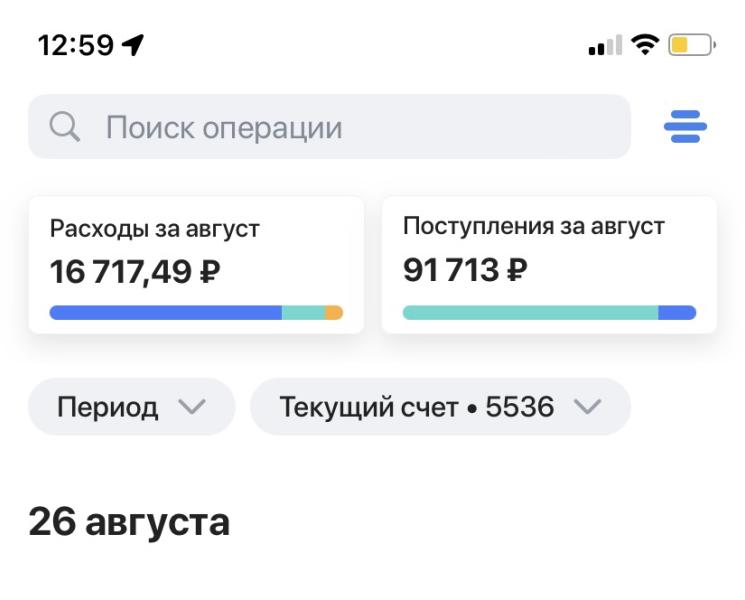This screenshot has width=745, height=600.
Task: Open the Расходы за август card
Action: [x=196, y=265]
